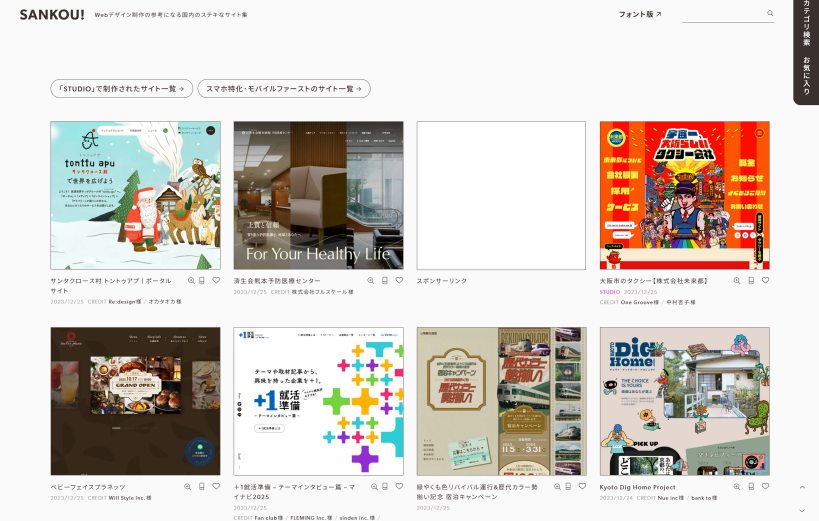Open the 済生会熊本予防医療センター thumbnail
Screen dimensions: 819x521
(x=318, y=196)
